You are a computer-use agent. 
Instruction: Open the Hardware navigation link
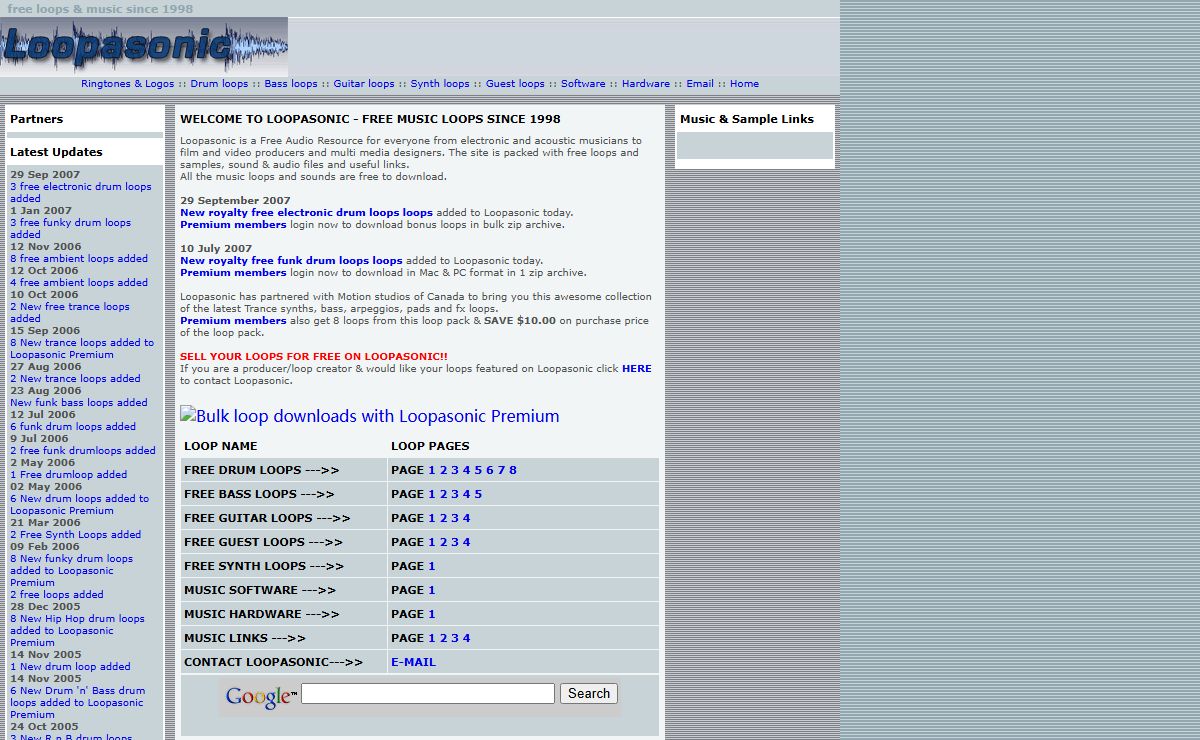(x=646, y=84)
